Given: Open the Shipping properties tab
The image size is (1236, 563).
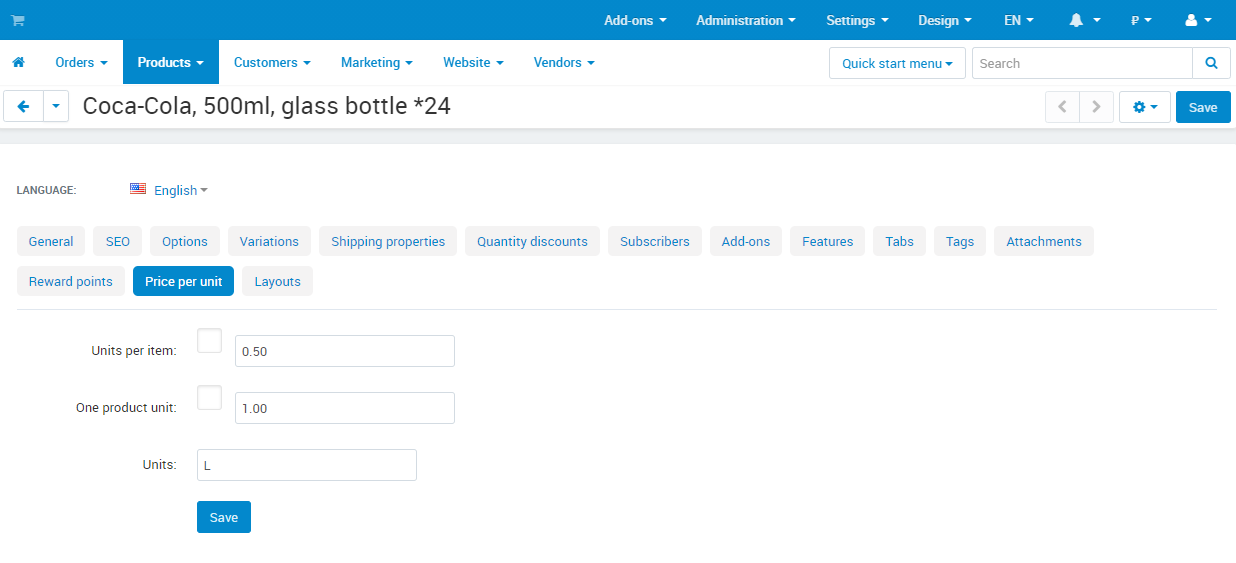Looking at the screenshot, I should click(388, 241).
